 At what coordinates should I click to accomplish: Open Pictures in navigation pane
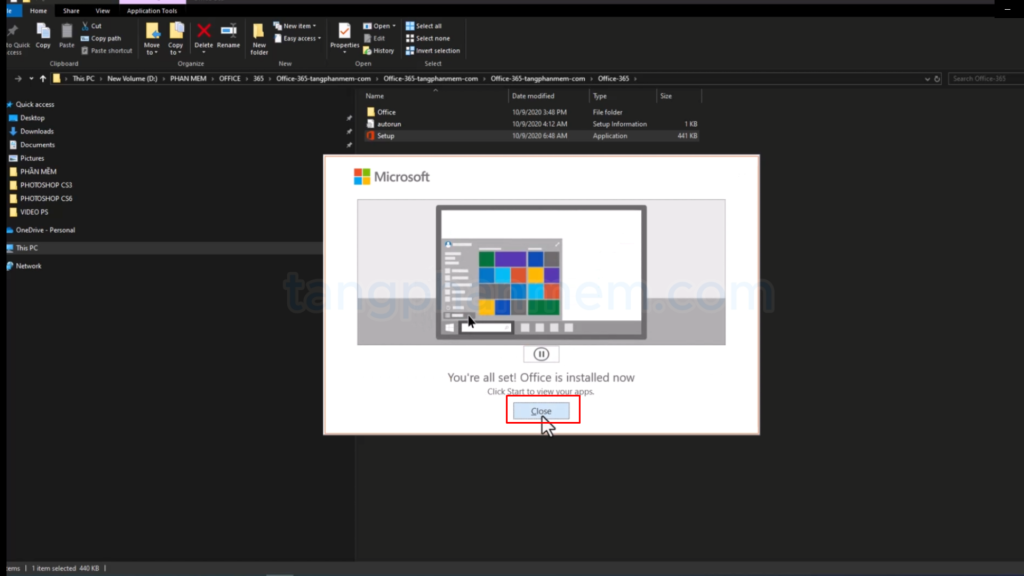coord(32,158)
